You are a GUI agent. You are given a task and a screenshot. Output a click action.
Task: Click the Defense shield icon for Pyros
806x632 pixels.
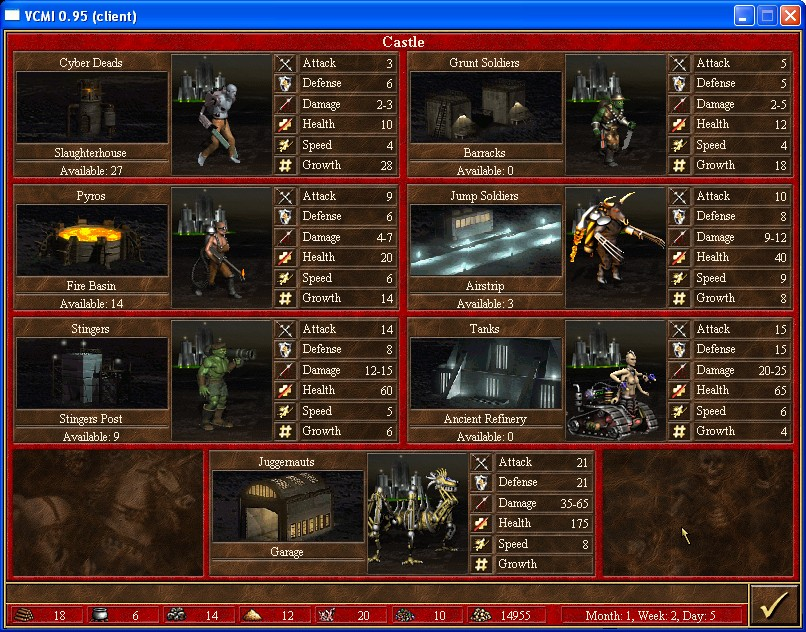[x=285, y=216]
